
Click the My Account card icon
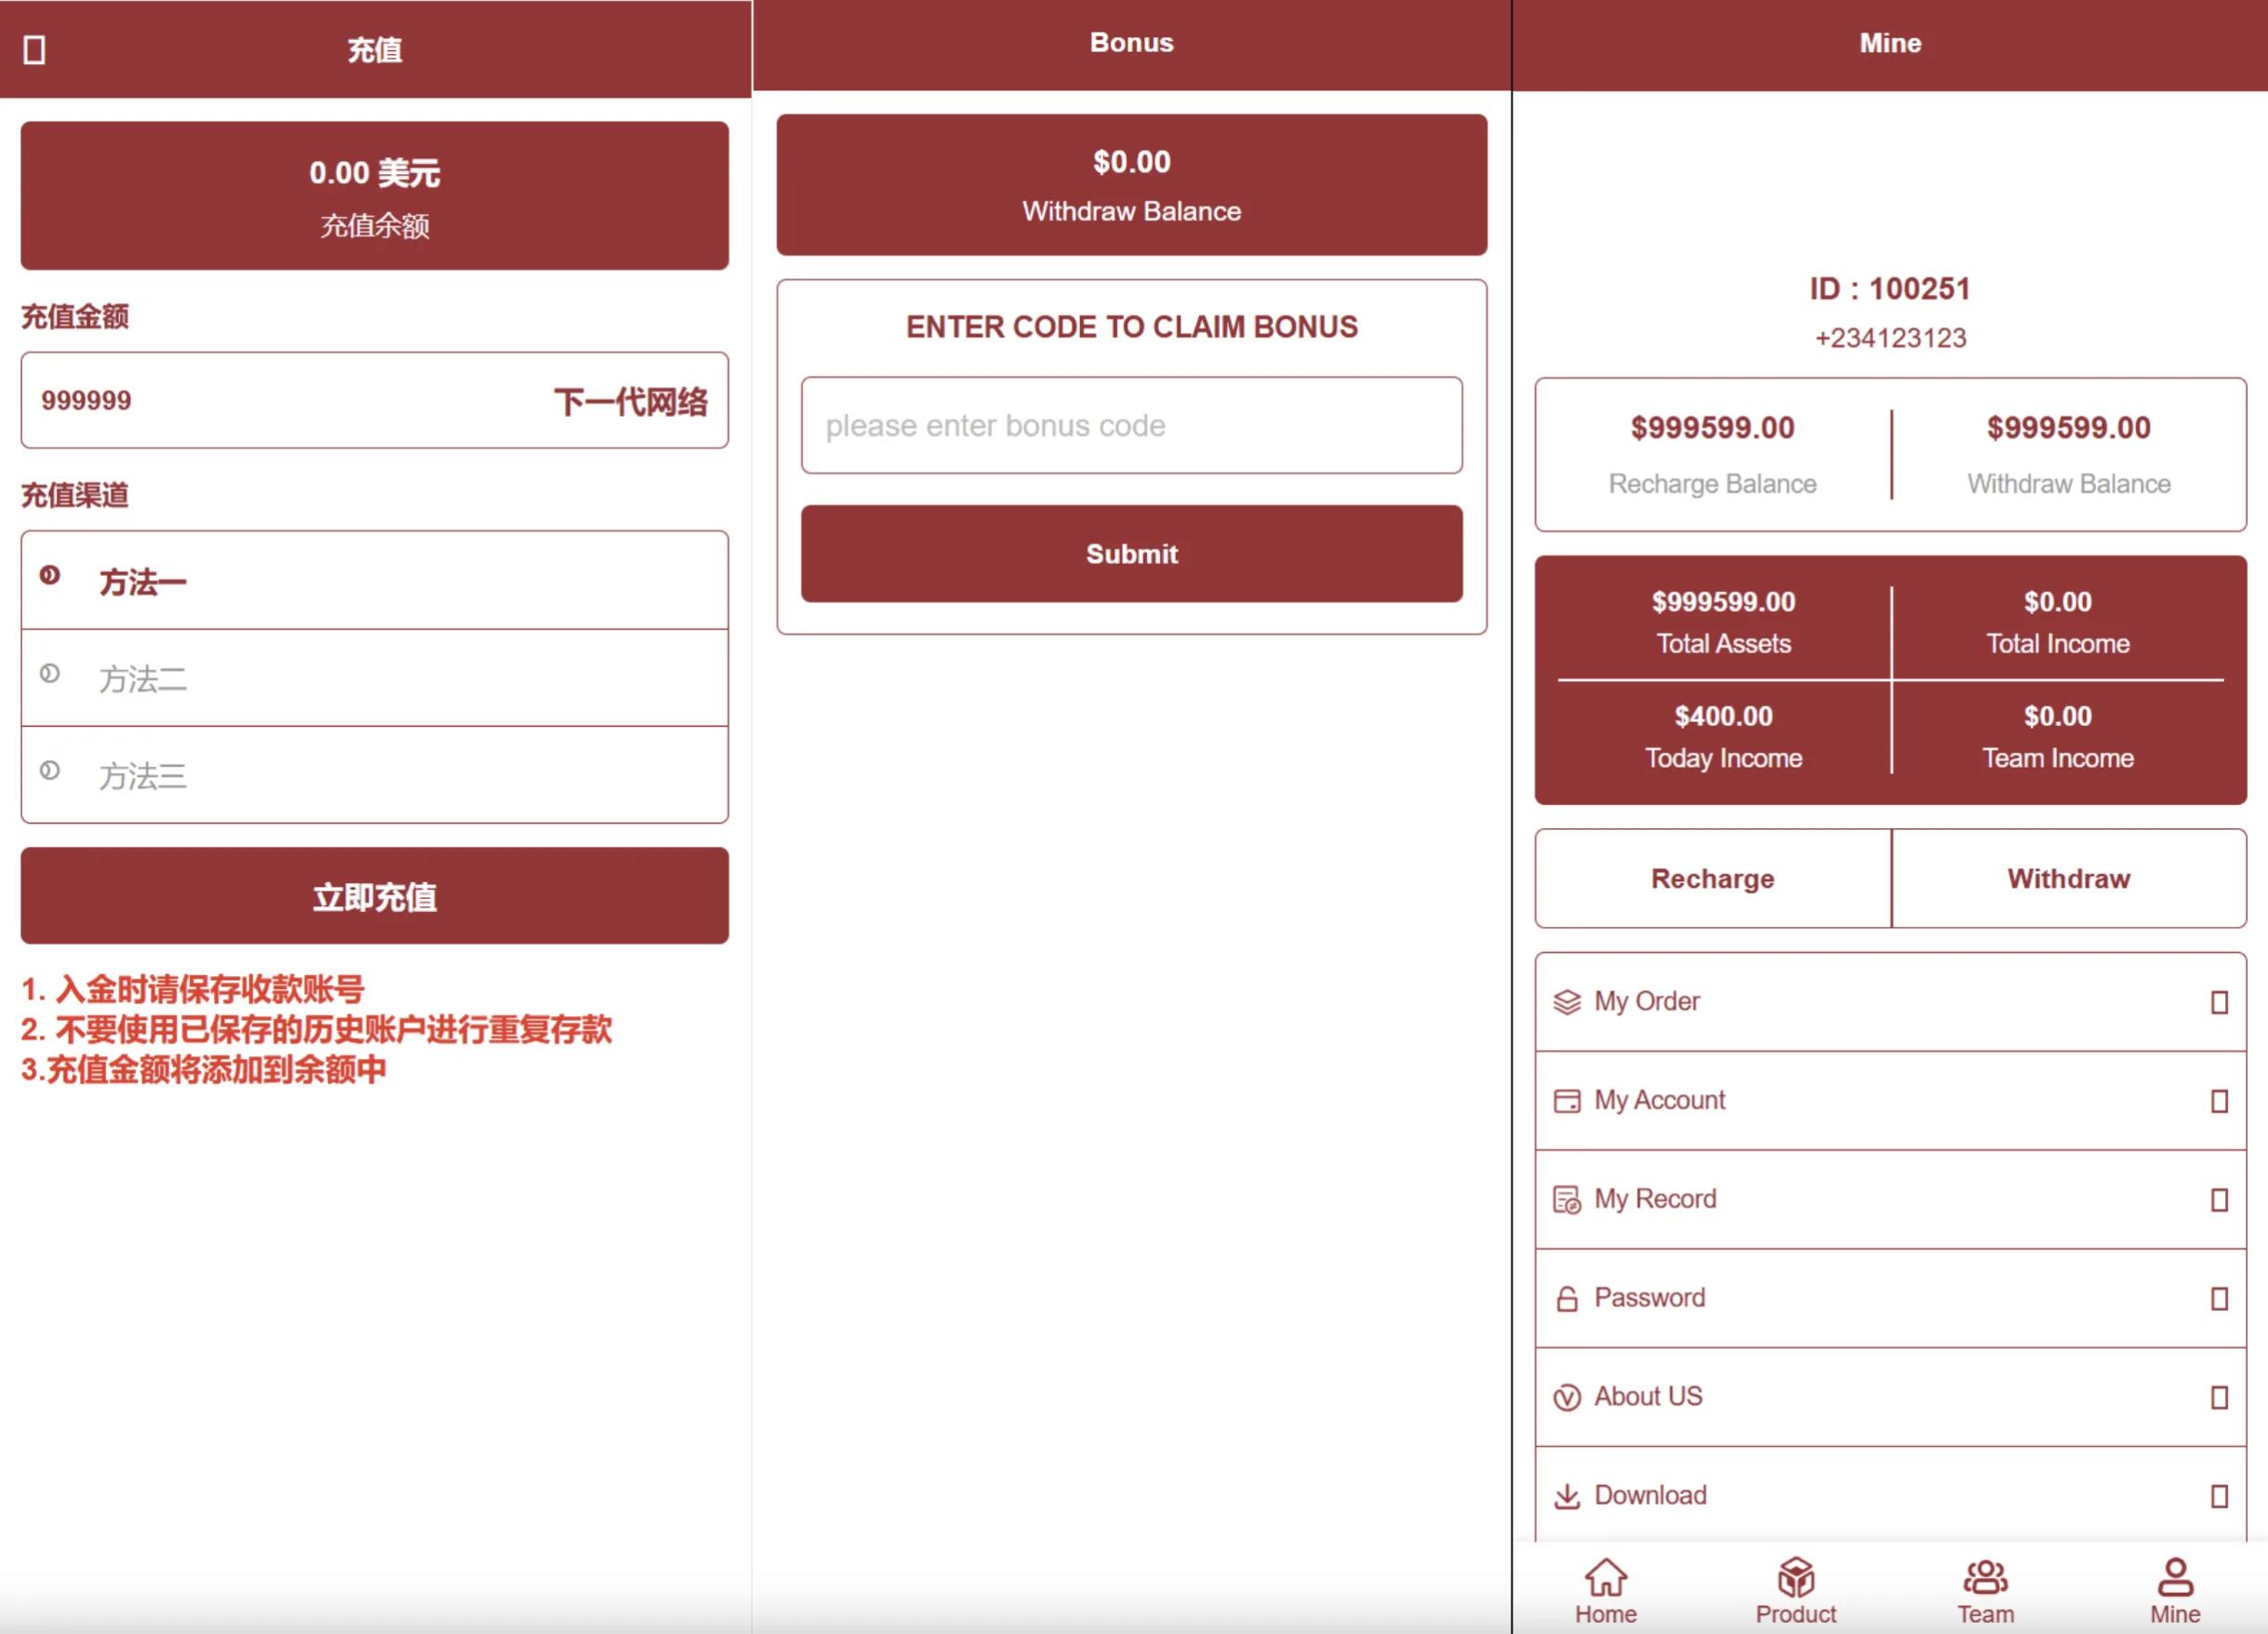click(x=1567, y=1101)
